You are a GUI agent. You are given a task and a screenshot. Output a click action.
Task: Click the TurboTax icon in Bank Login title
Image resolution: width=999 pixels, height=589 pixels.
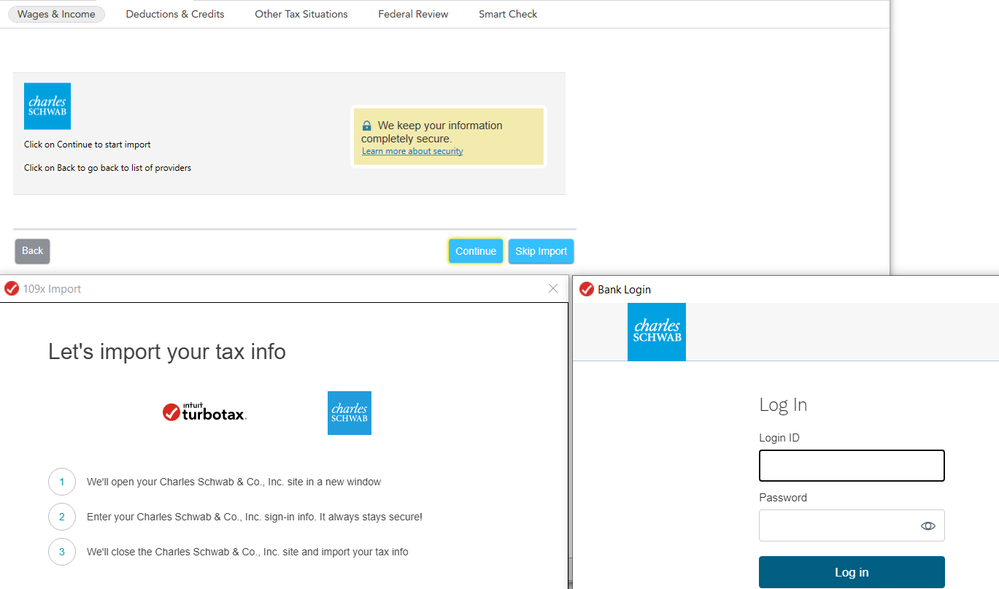tap(586, 289)
